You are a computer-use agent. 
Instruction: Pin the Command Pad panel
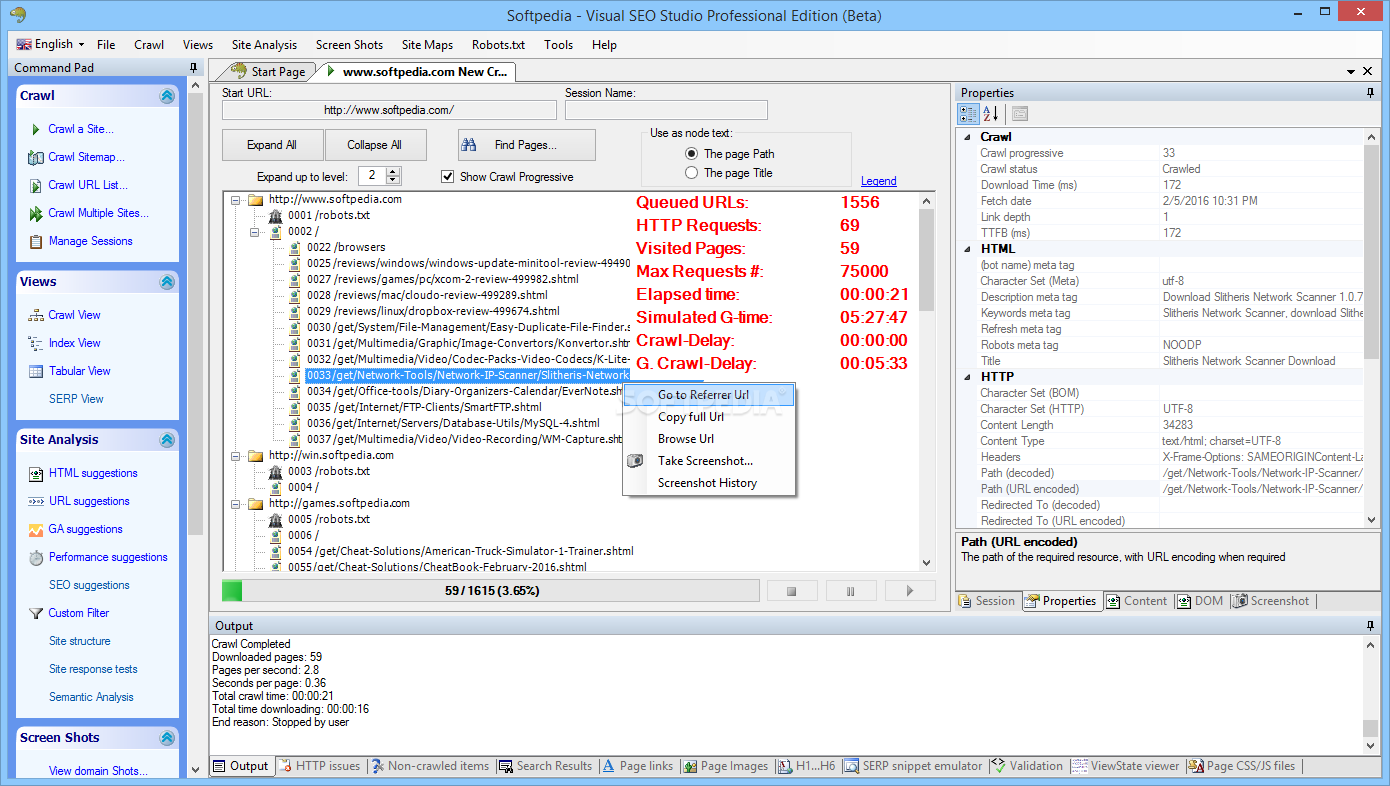tap(194, 68)
